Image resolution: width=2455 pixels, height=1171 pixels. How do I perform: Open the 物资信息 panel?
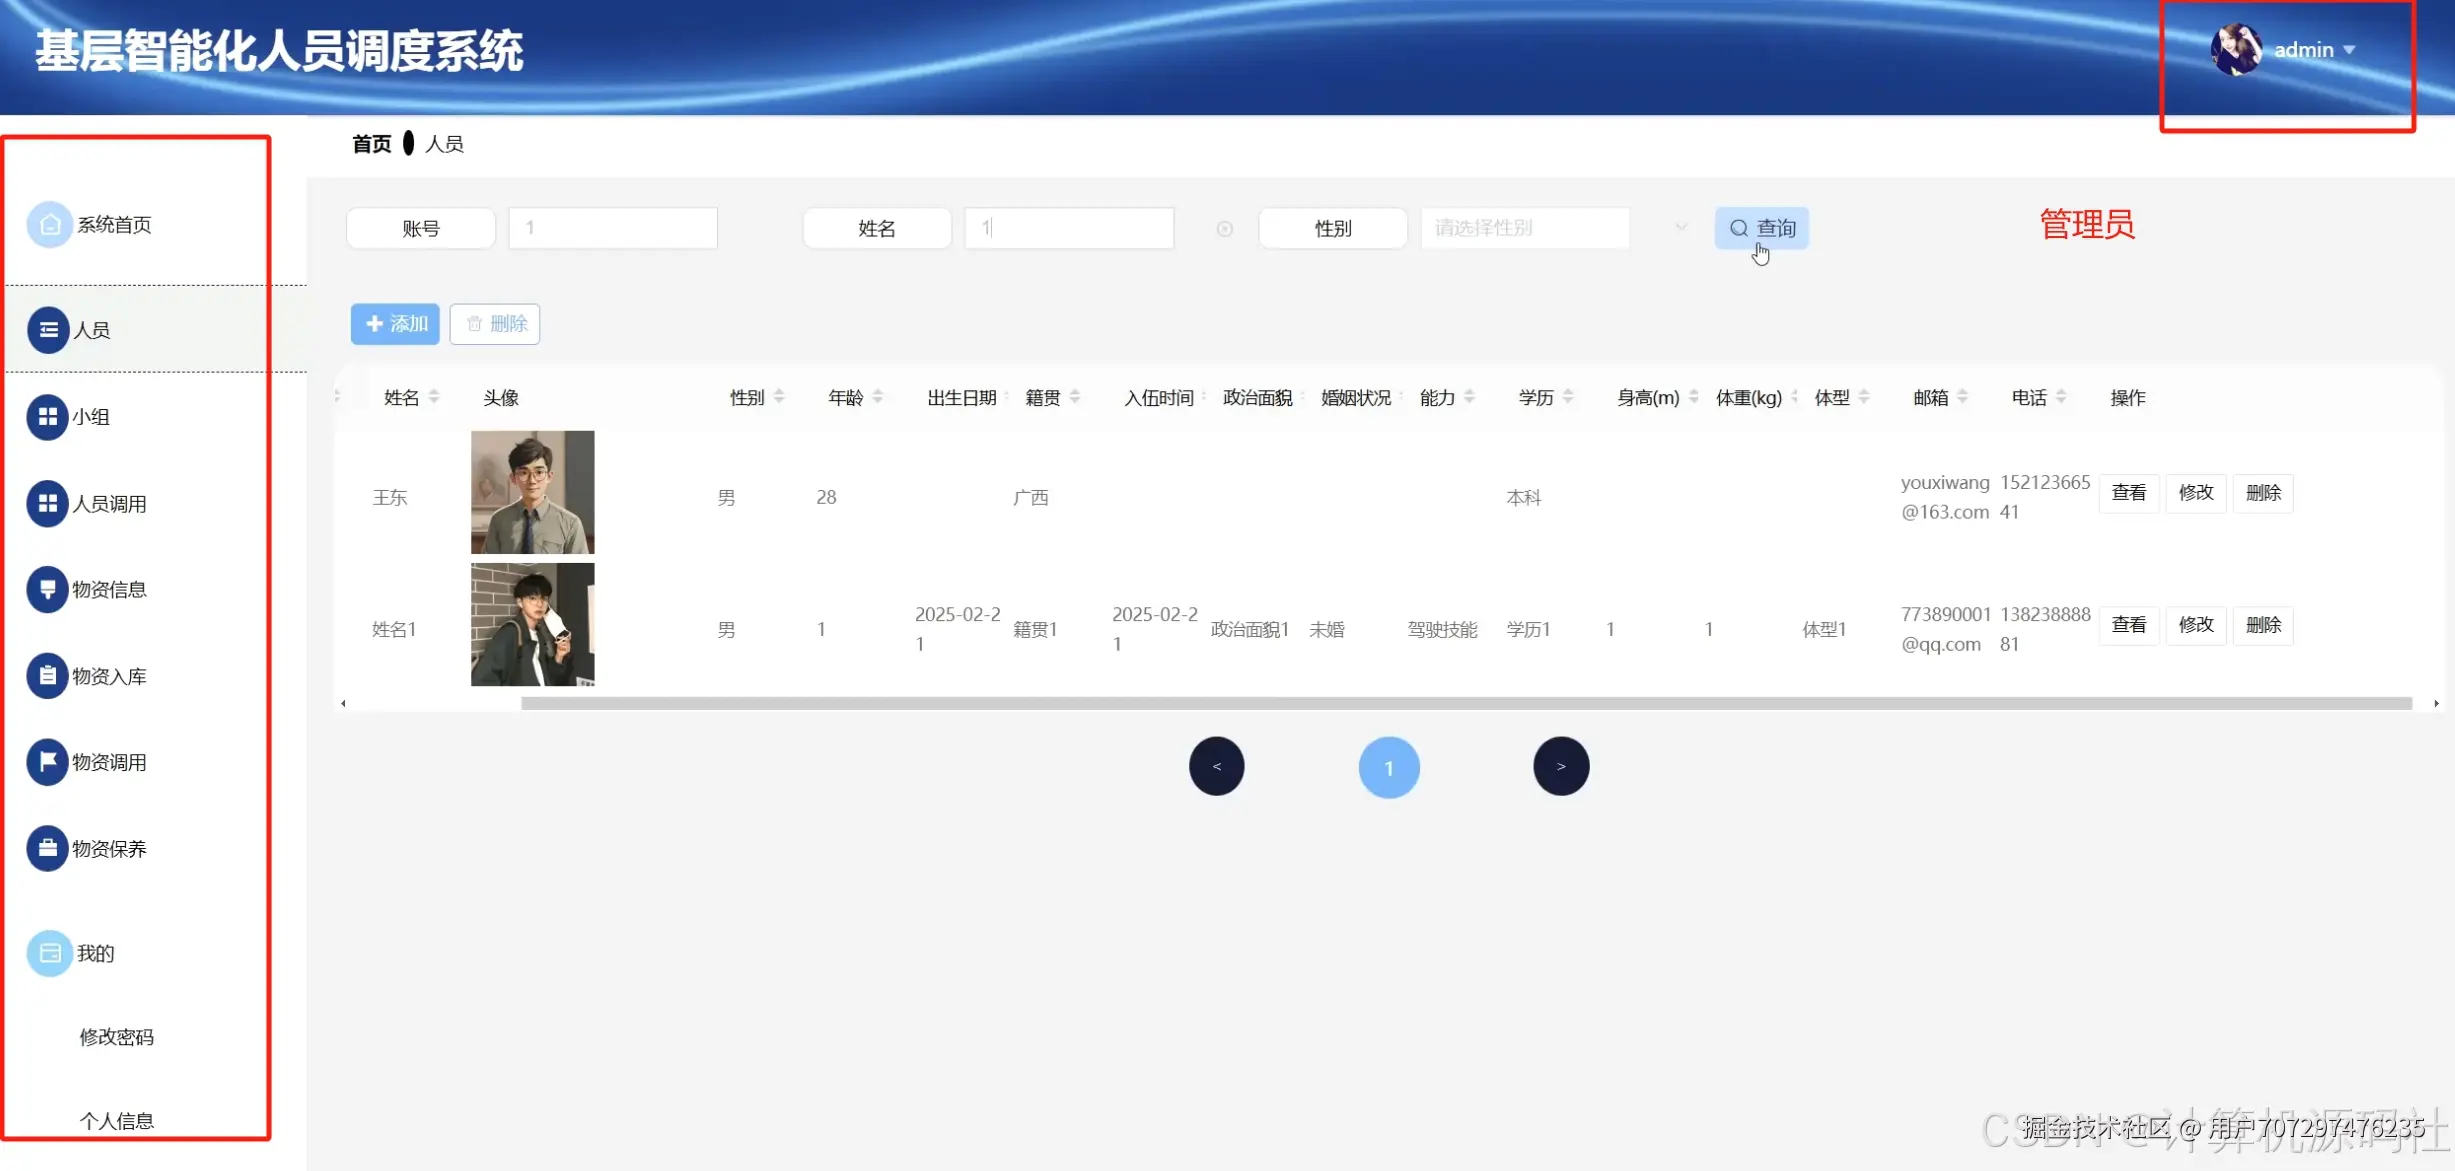[108, 589]
